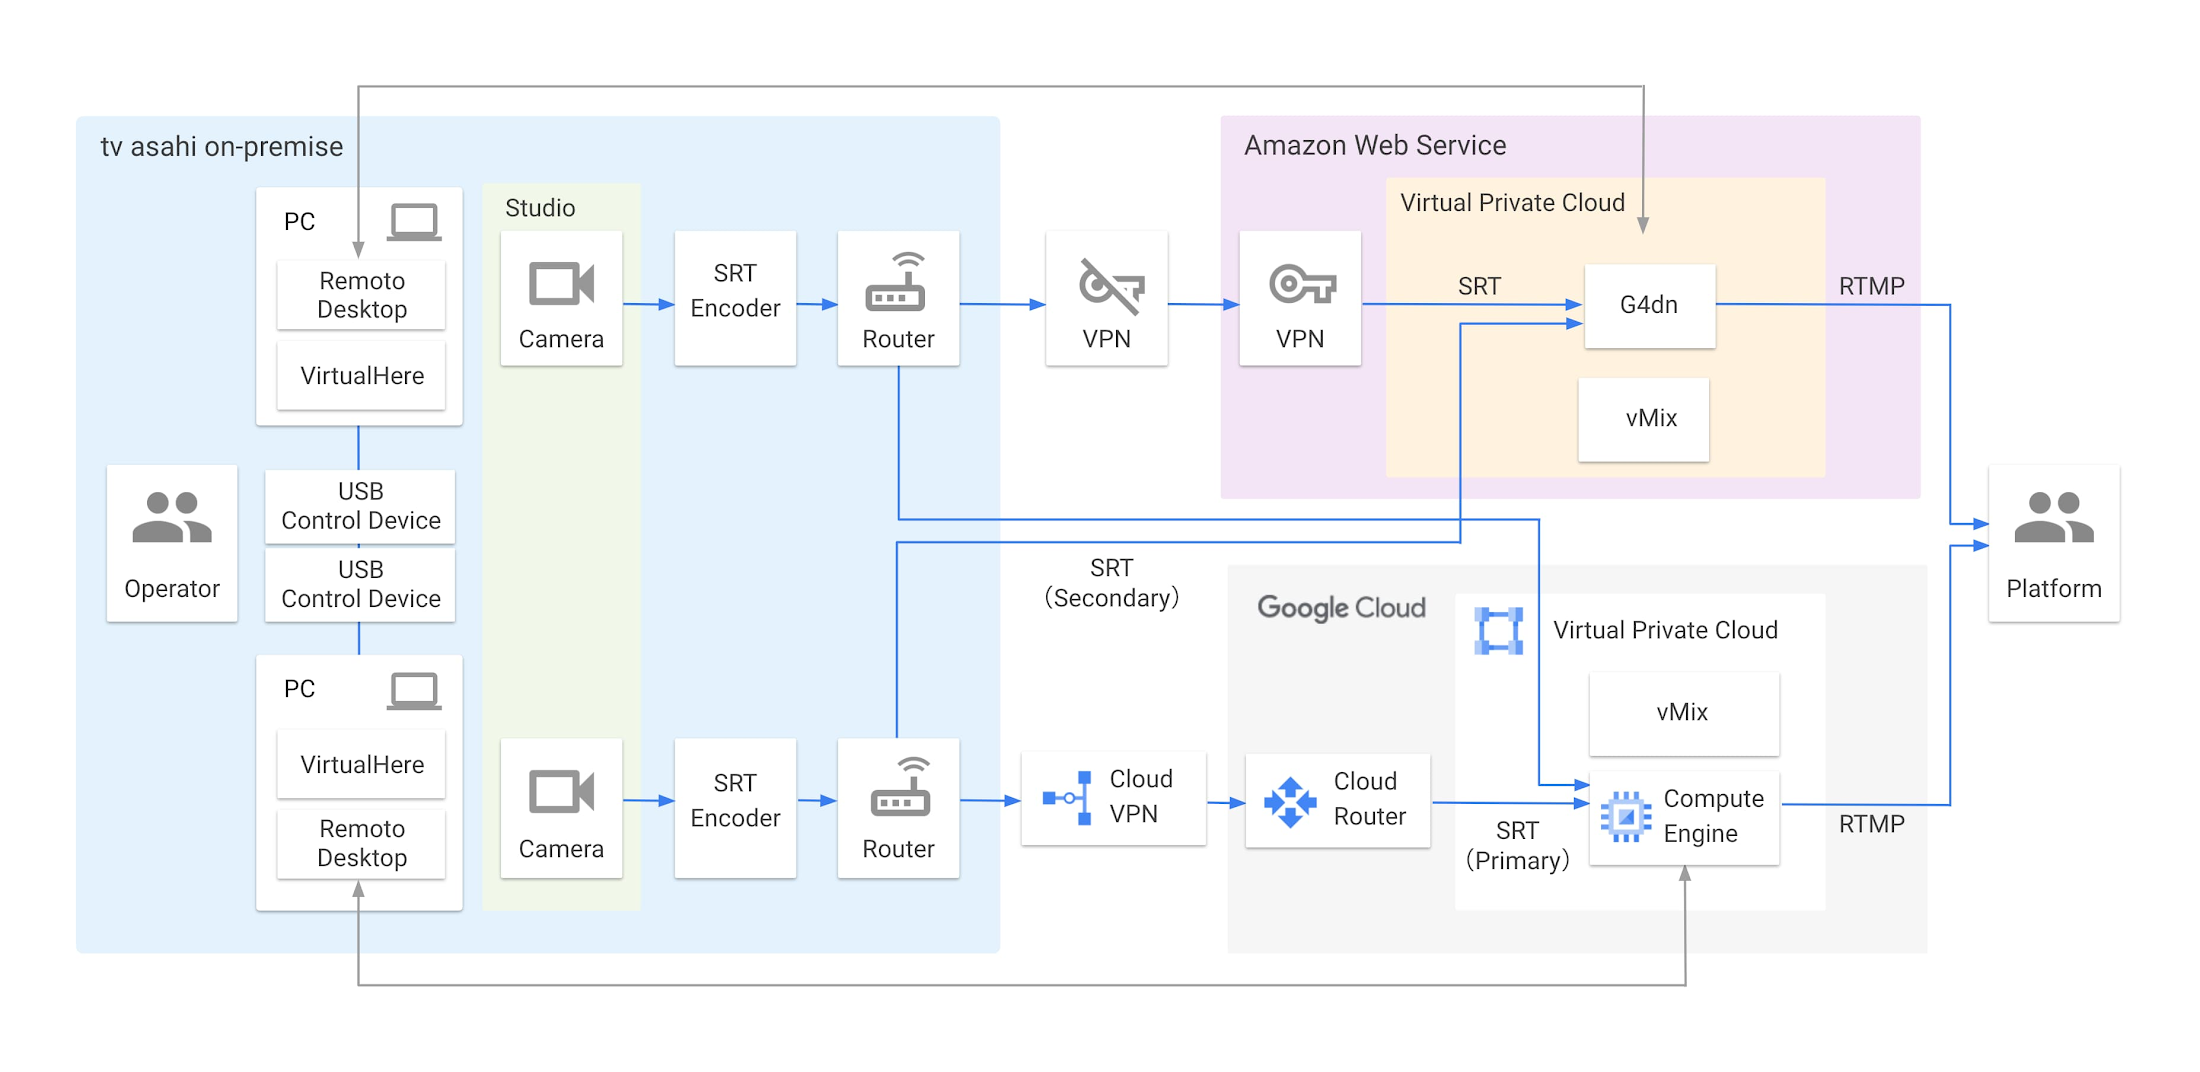Click the 'SRT (Secondary)' label
This screenshot has height=1072, width=2200.
coord(1112,583)
